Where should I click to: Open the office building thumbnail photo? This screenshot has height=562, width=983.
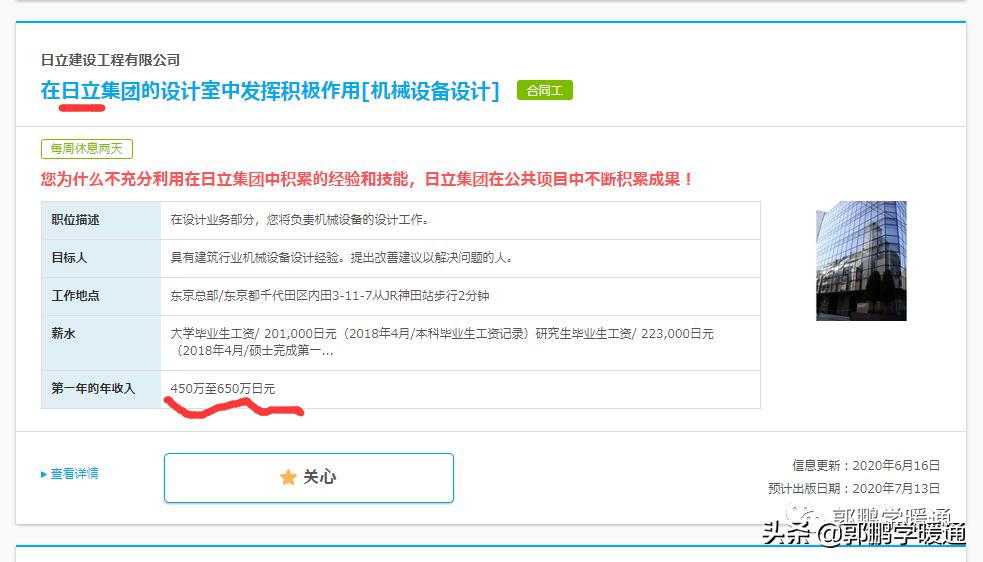tap(861, 261)
